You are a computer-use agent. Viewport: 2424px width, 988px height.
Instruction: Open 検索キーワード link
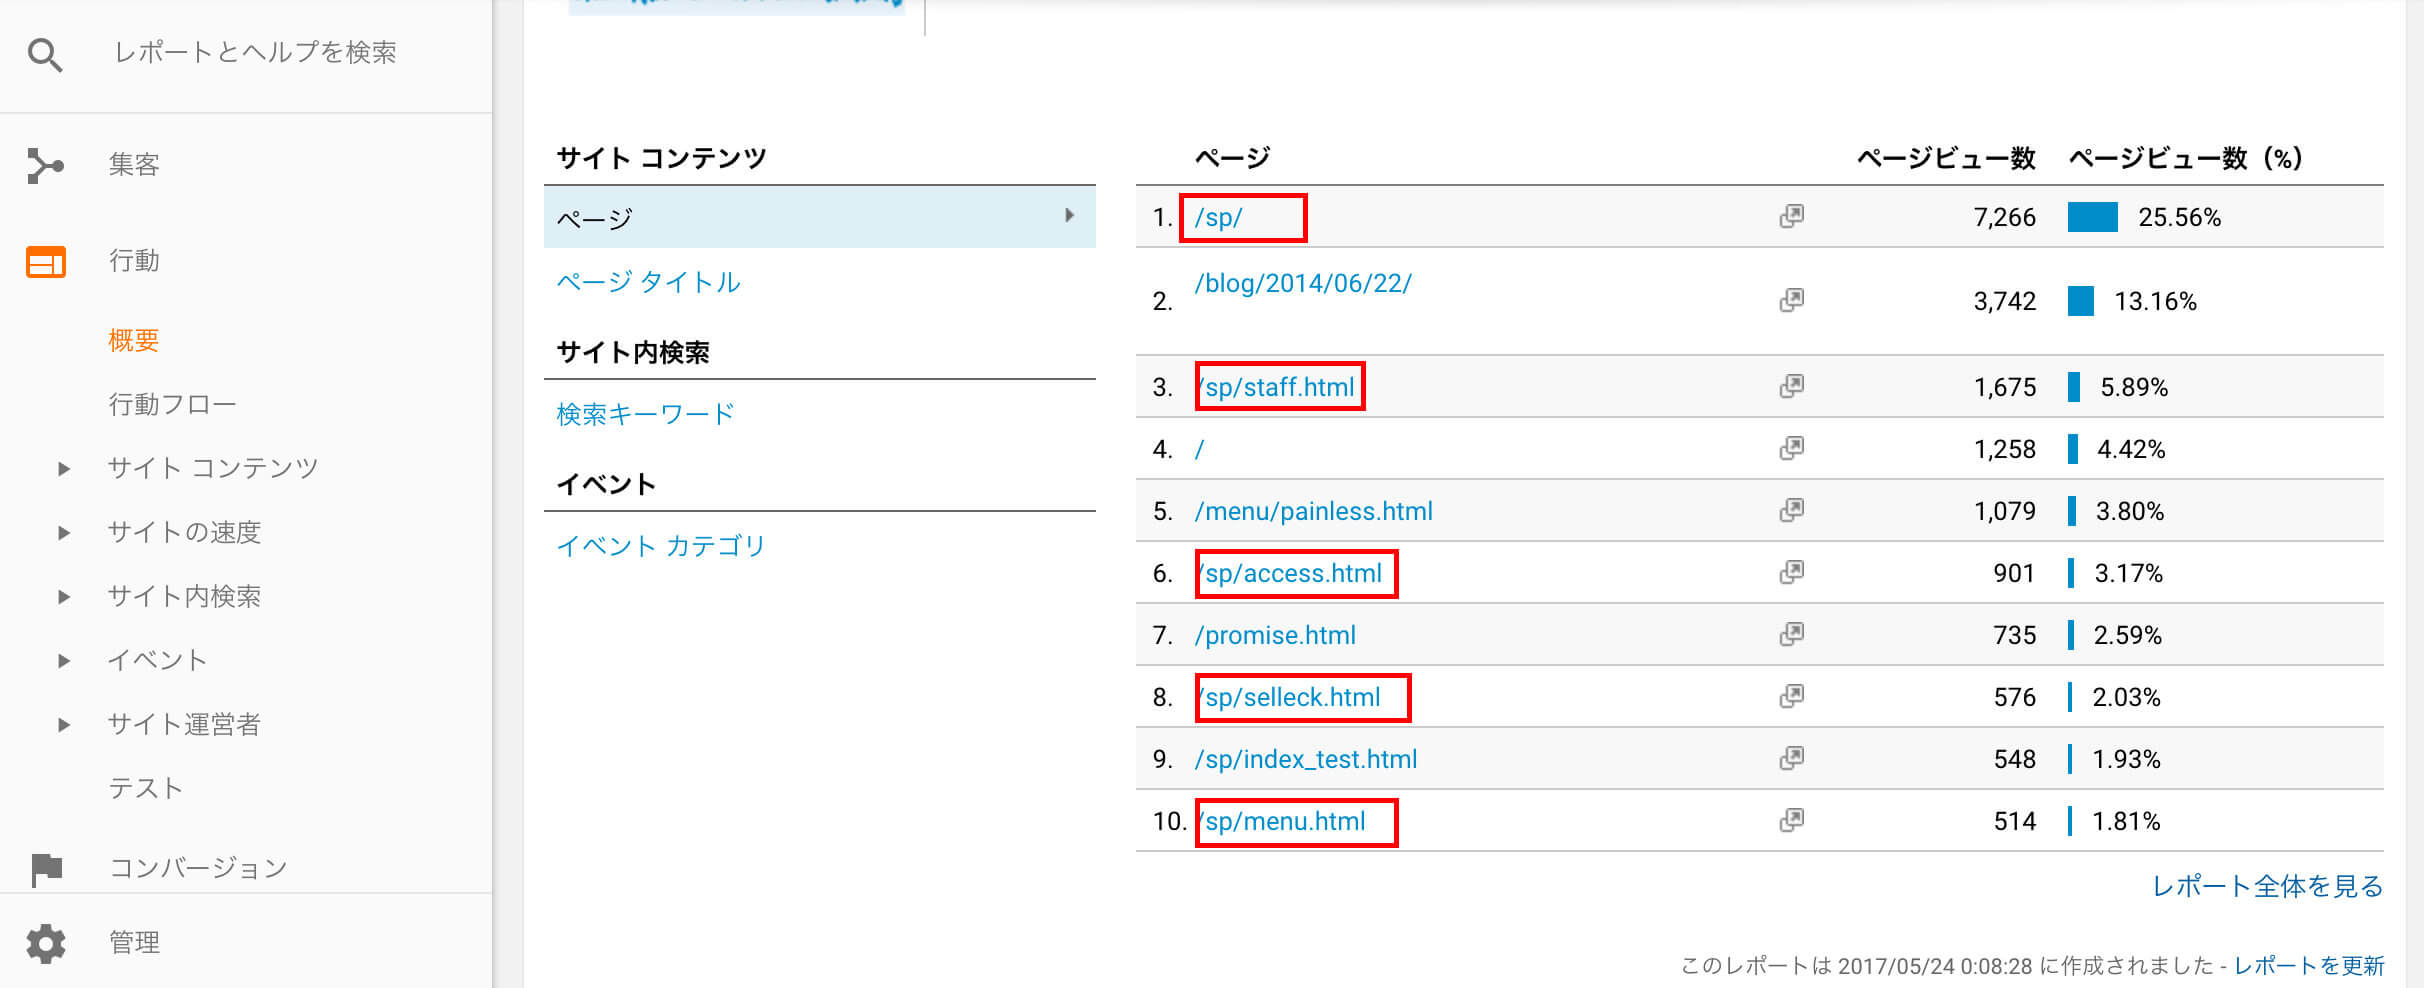645,414
